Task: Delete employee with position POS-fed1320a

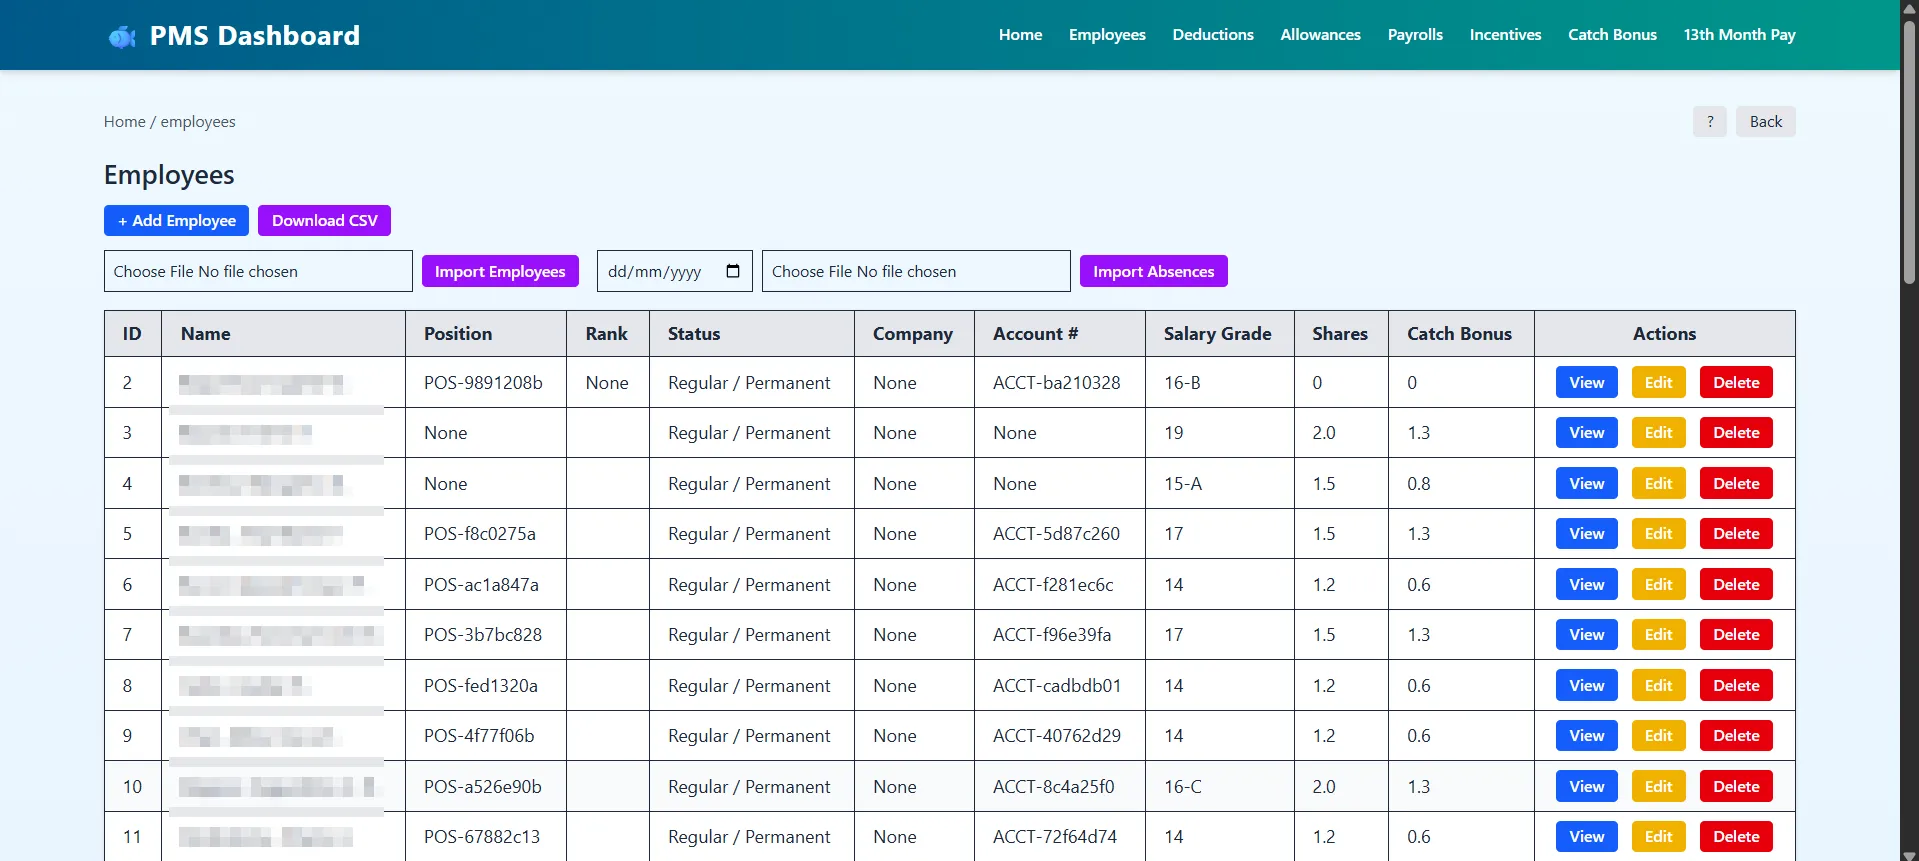Action: tap(1736, 686)
